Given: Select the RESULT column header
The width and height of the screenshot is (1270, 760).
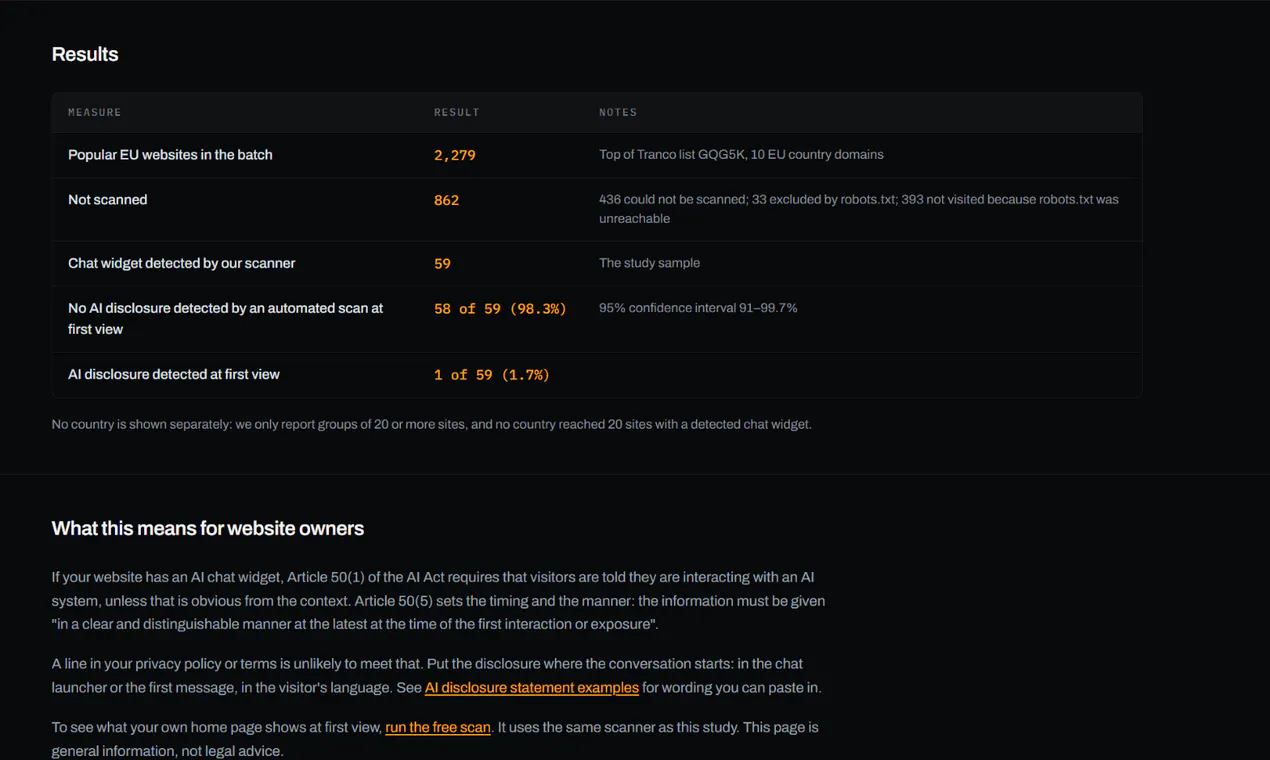Looking at the screenshot, I should 457,112.
